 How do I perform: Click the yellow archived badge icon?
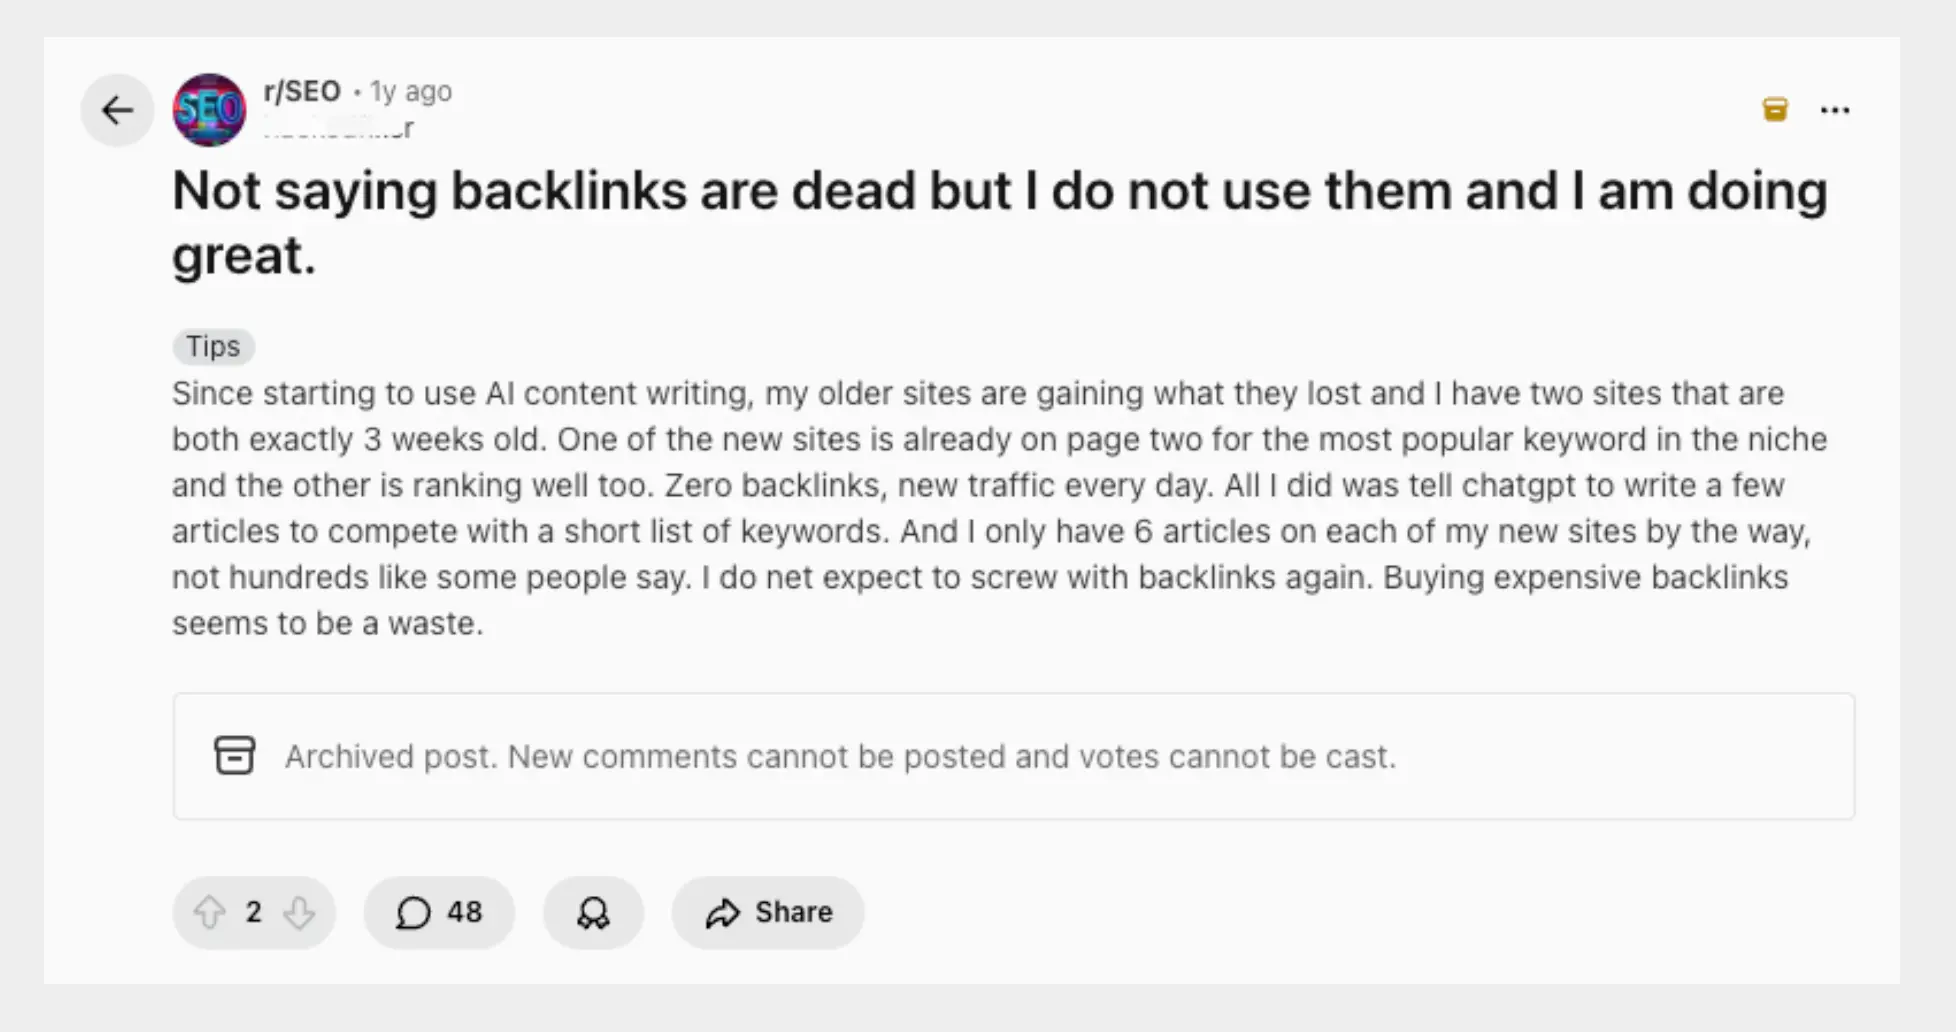pyautogui.click(x=1775, y=109)
